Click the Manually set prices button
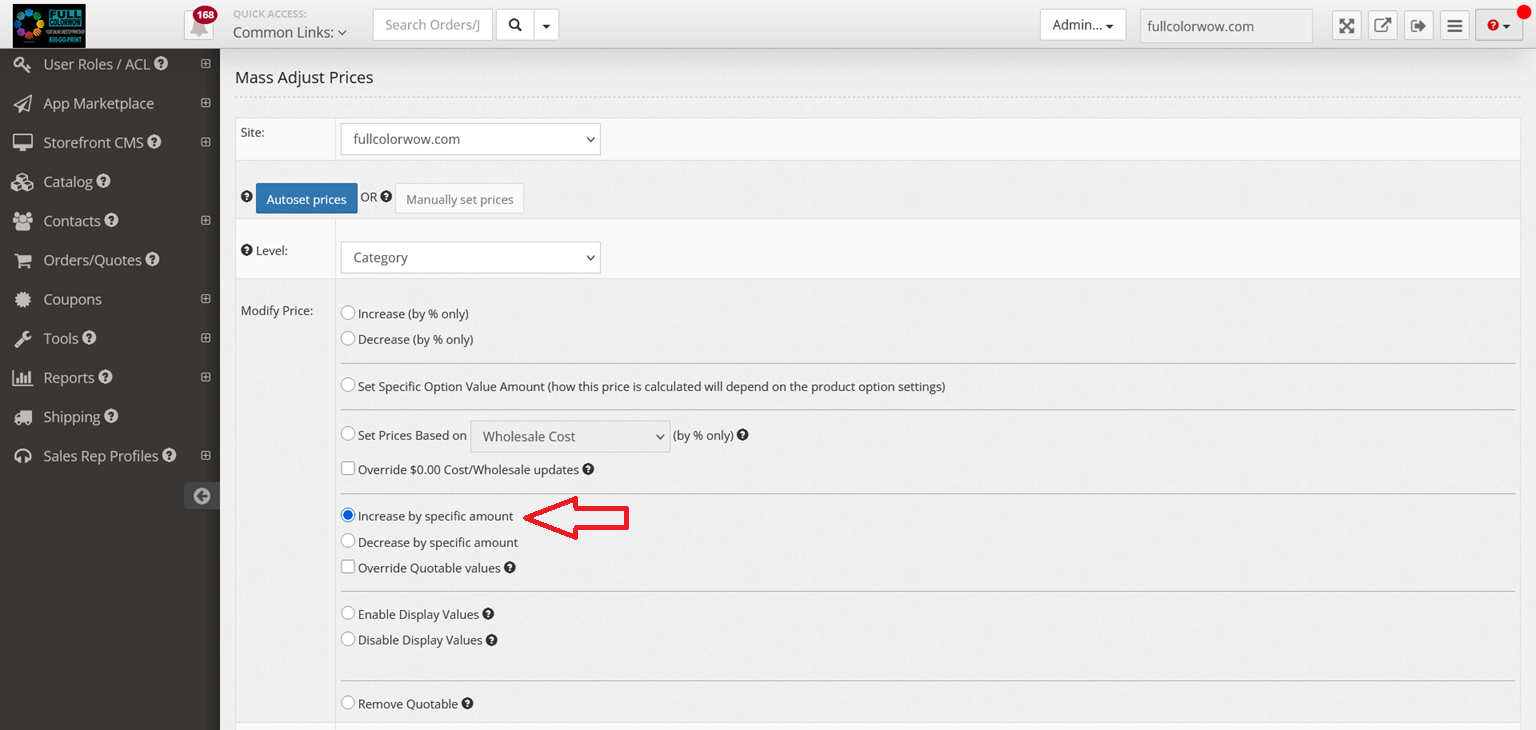 coord(459,199)
